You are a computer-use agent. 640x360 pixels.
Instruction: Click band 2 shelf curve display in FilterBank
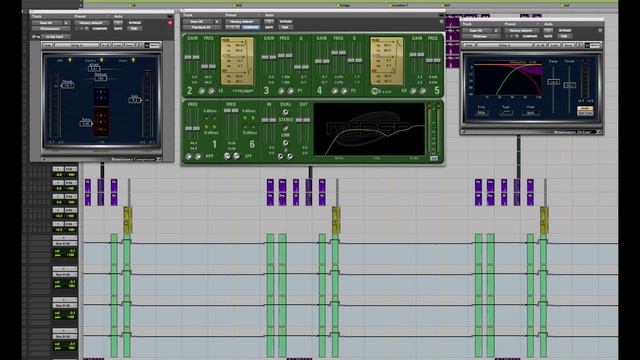(237, 61)
